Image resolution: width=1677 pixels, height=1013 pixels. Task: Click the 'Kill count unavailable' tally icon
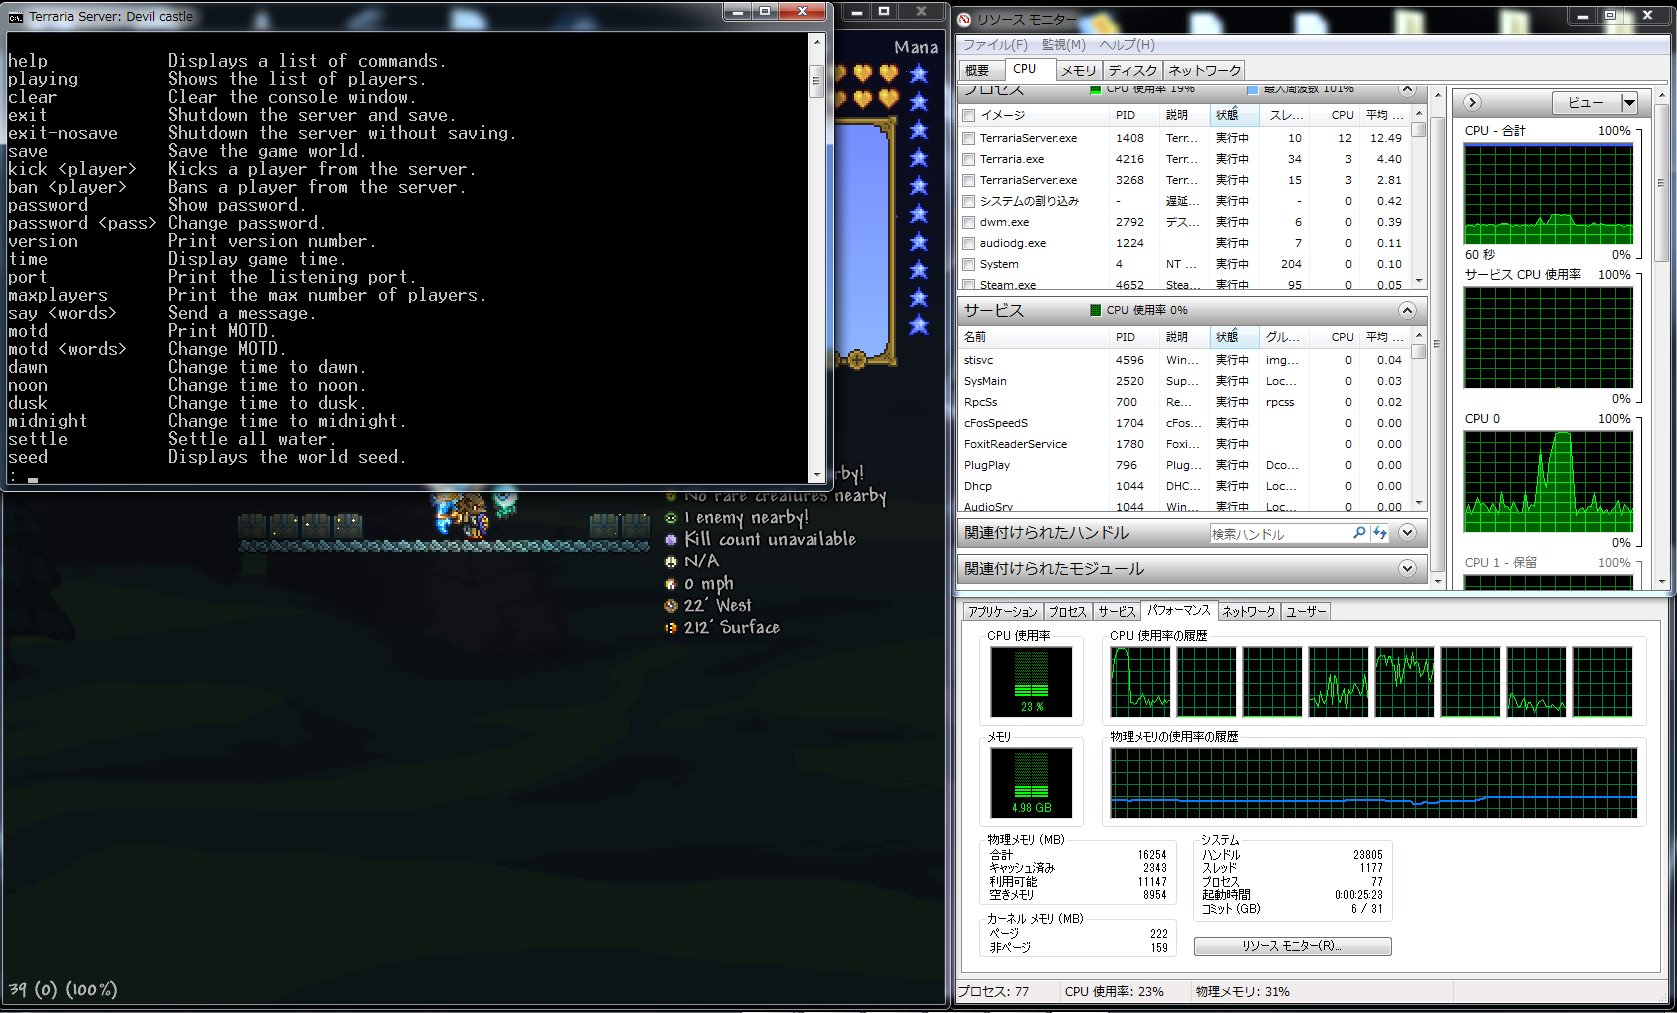pos(671,540)
